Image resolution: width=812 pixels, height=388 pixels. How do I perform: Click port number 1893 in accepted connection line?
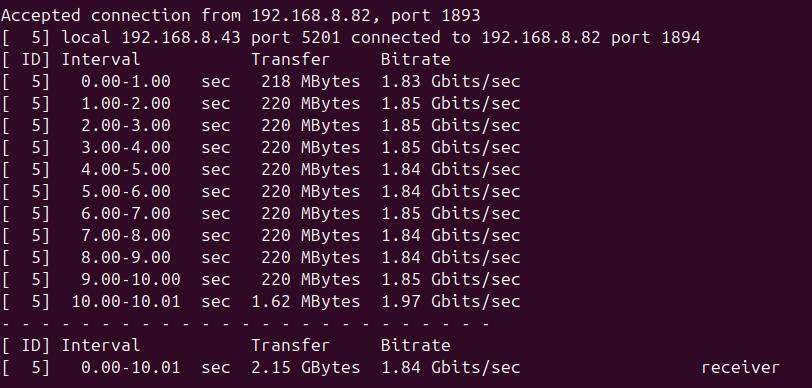click(460, 16)
